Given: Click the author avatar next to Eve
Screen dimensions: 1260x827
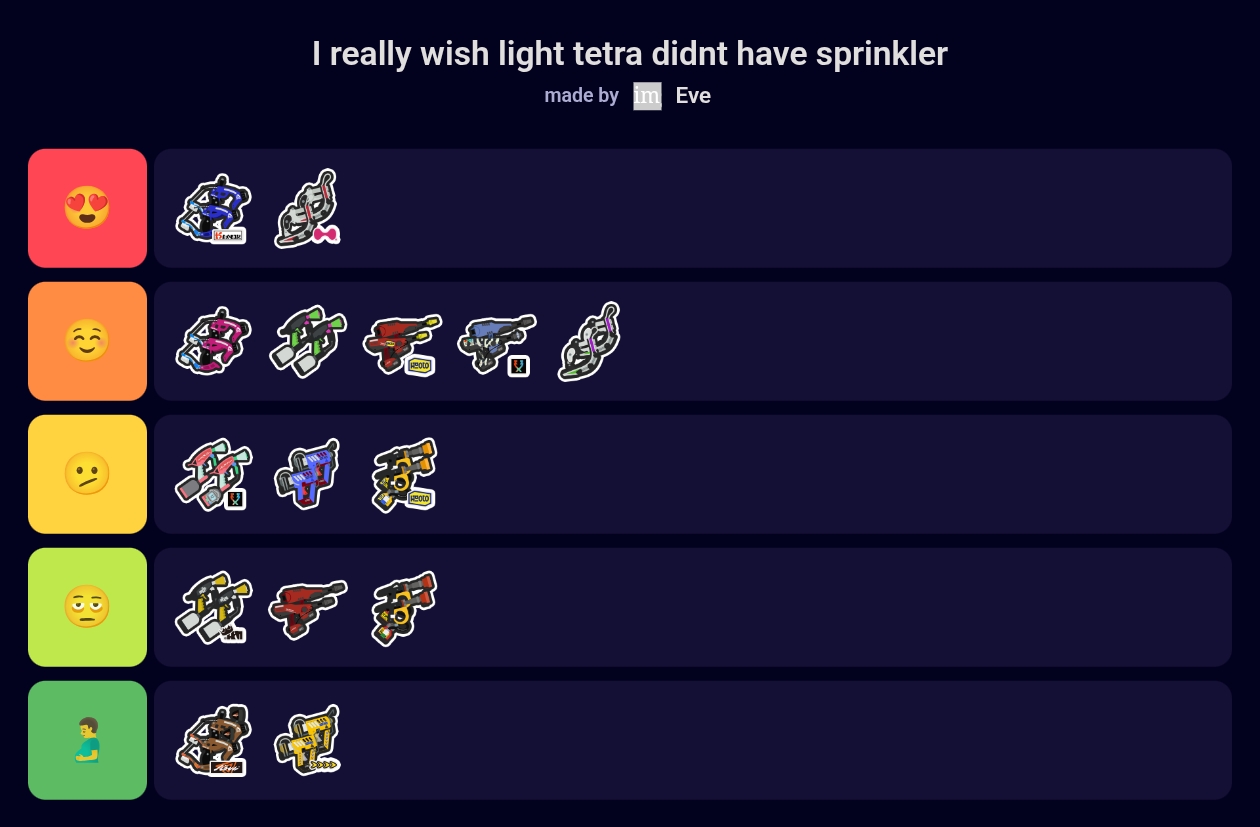Looking at the screenshot, I should click(x=647, y=96).
